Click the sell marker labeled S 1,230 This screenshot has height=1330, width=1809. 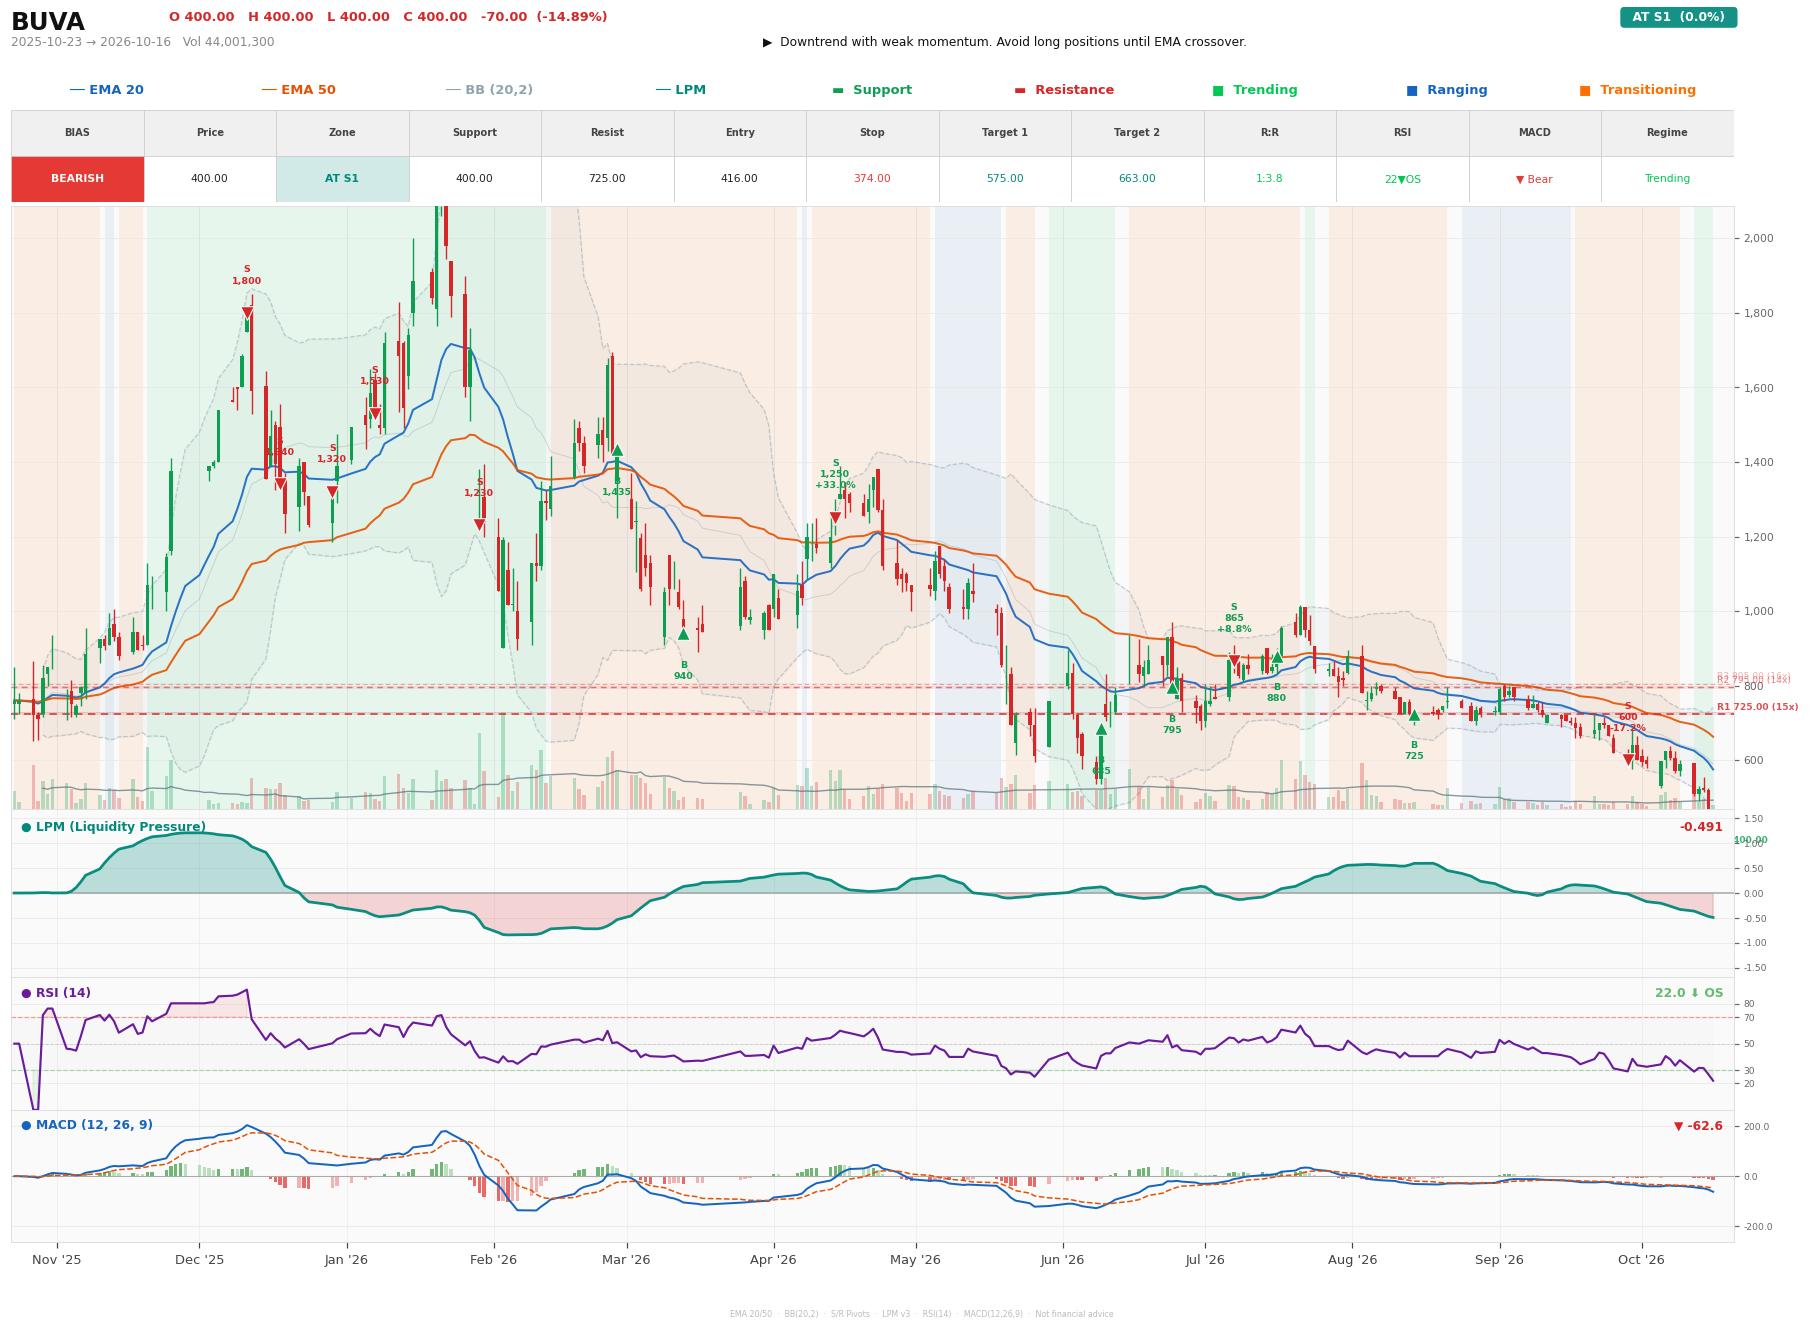[479, 525]
